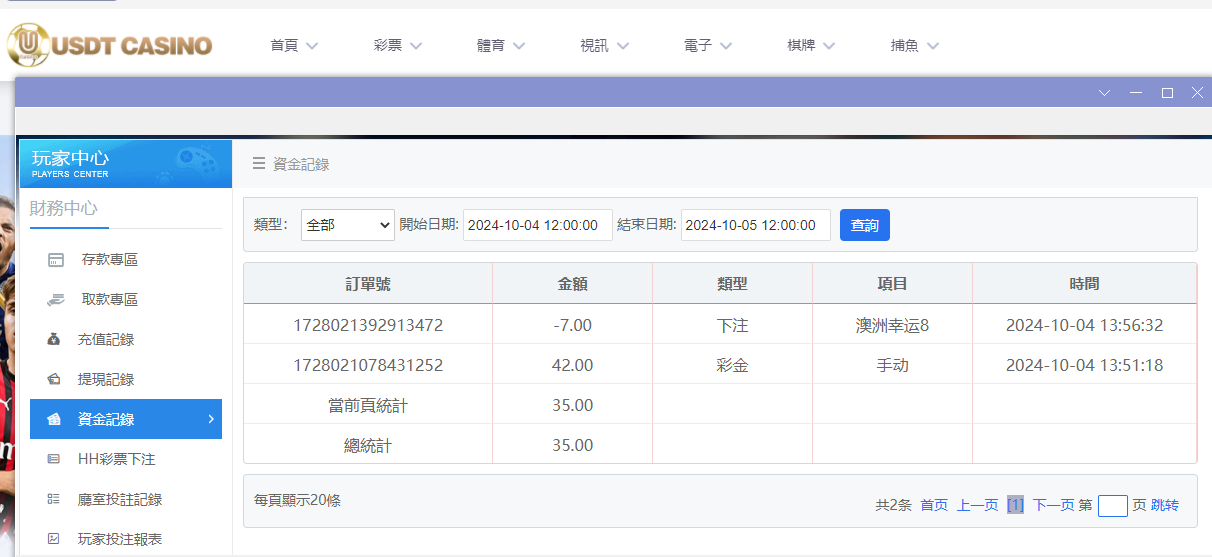Click the page number input box
This screenshot has height=557, width=1212.
click(1112, 506)
